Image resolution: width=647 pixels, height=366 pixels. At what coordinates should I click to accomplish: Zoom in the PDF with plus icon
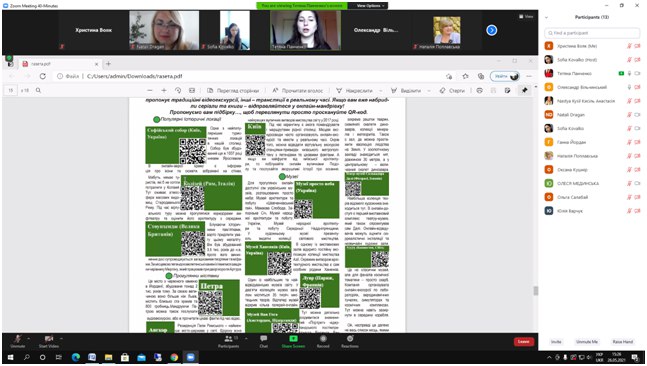(x=164, y=90)
